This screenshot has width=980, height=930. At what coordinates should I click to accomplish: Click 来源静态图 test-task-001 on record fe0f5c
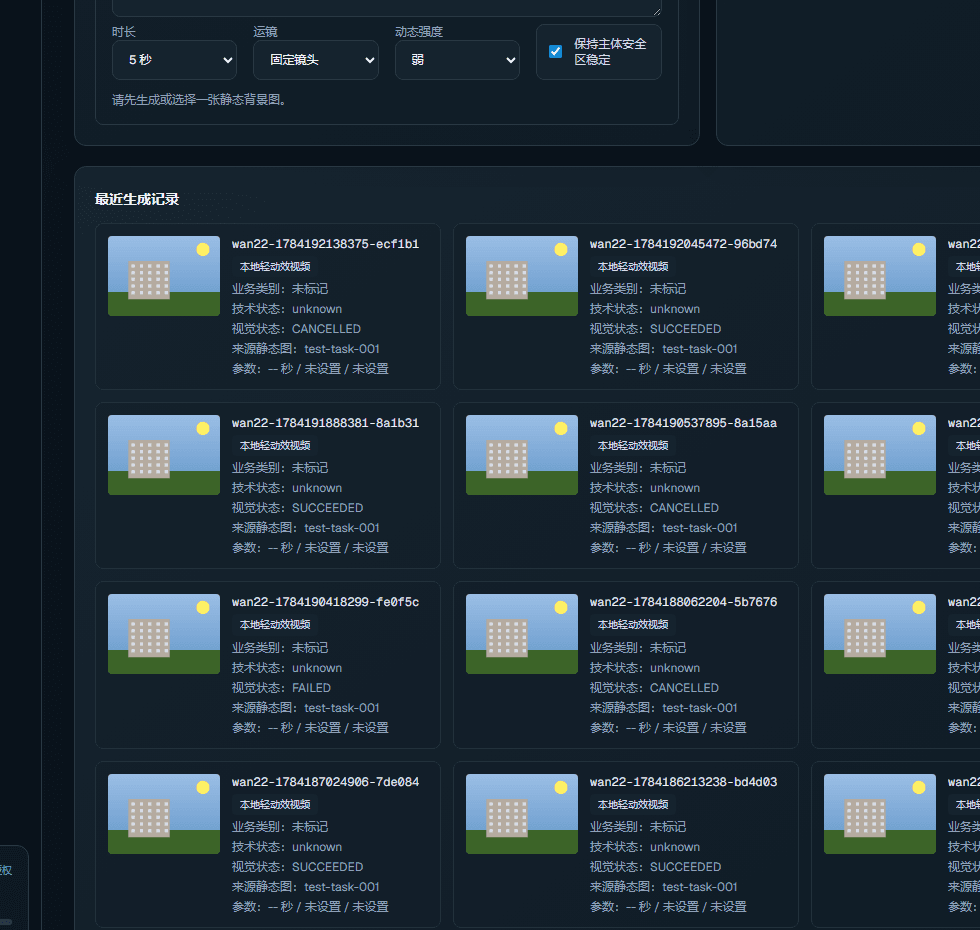(x=306, y=708)
